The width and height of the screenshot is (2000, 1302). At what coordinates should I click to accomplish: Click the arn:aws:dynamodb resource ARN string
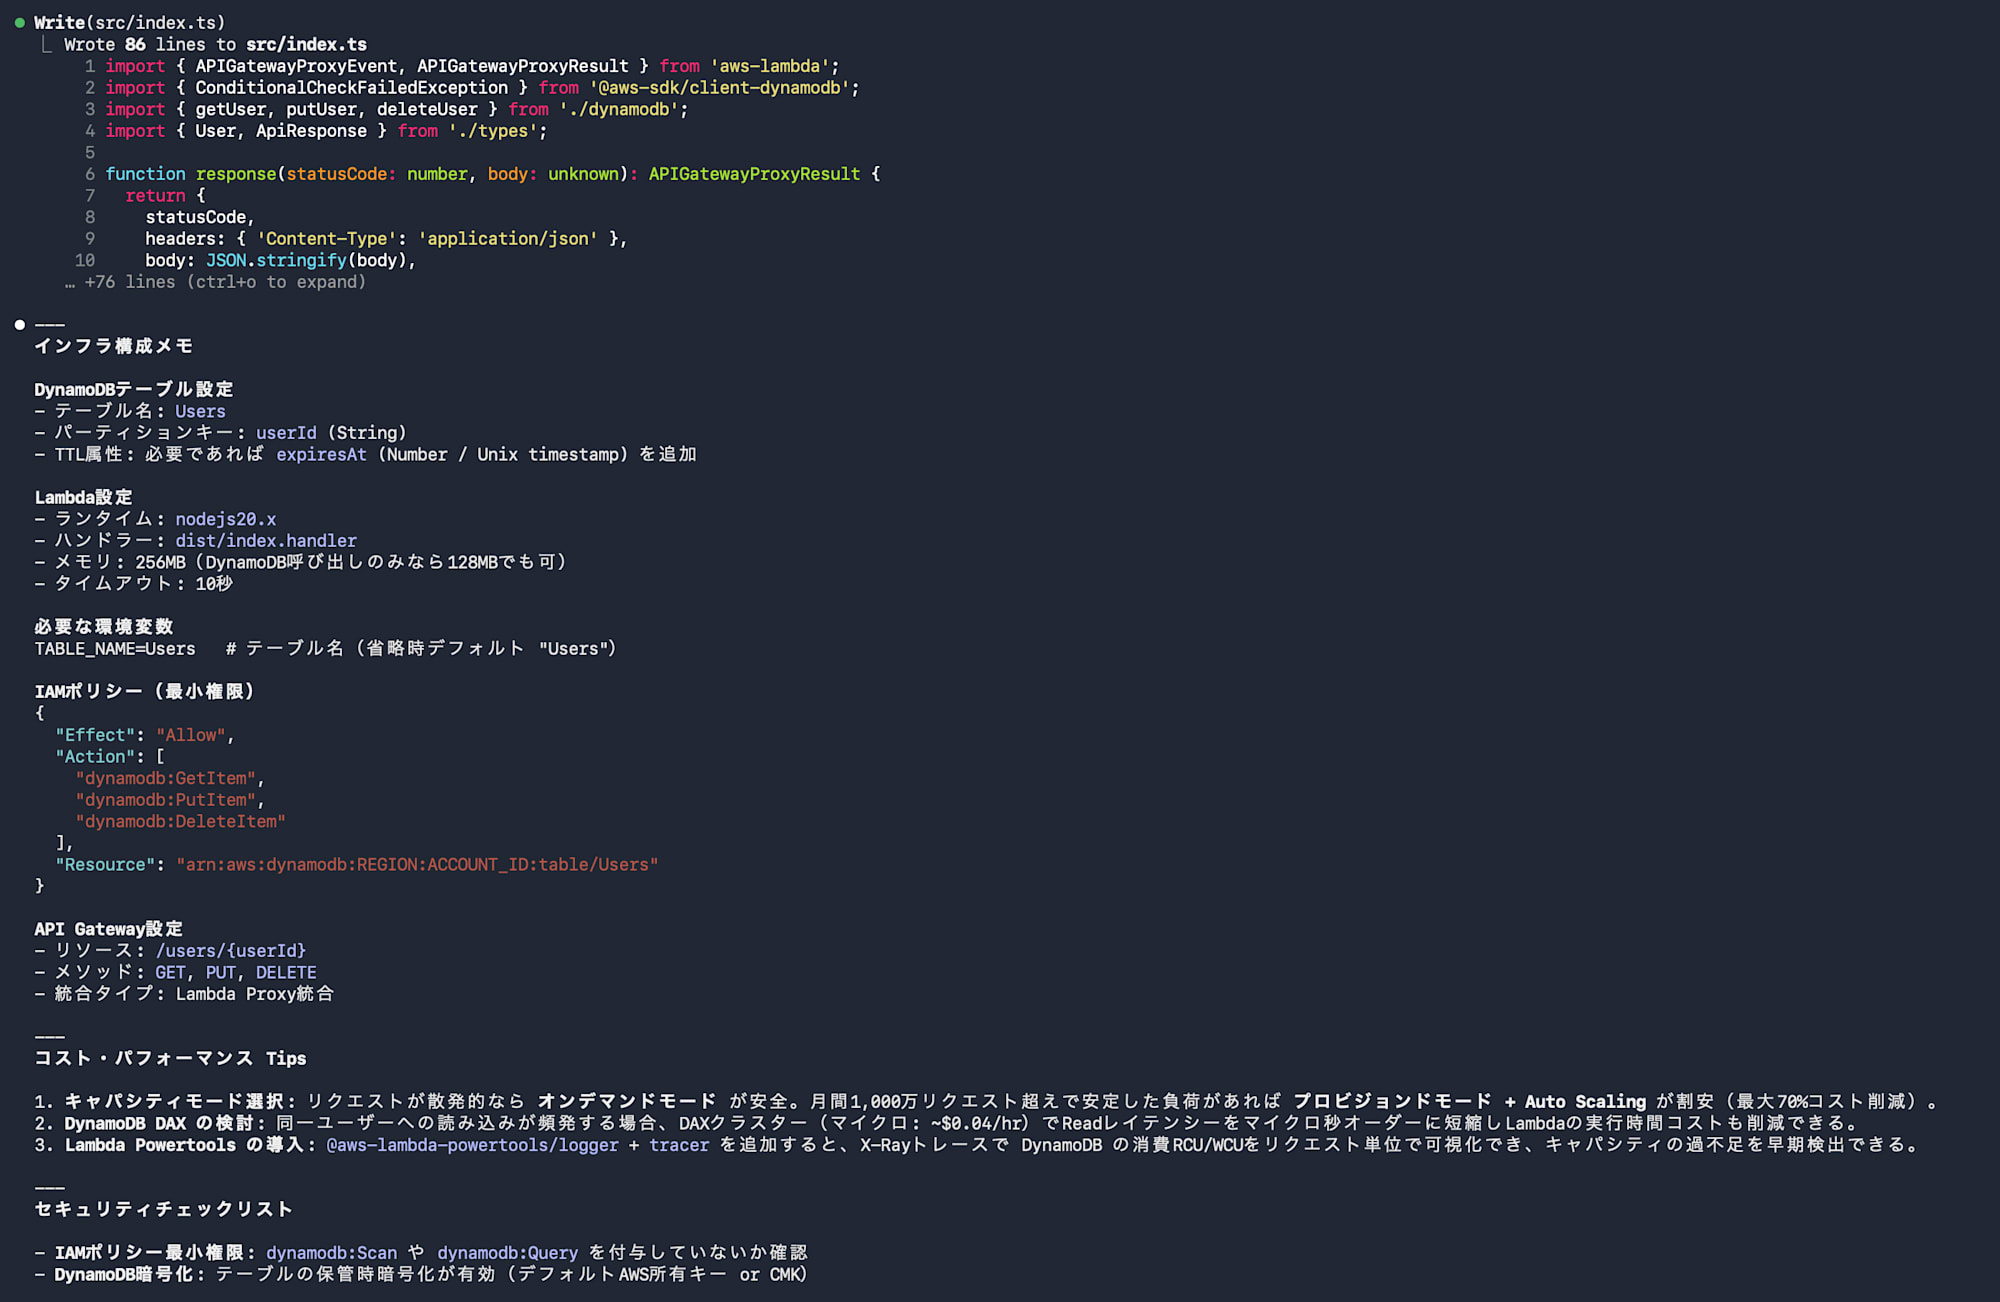coord(417,864)
